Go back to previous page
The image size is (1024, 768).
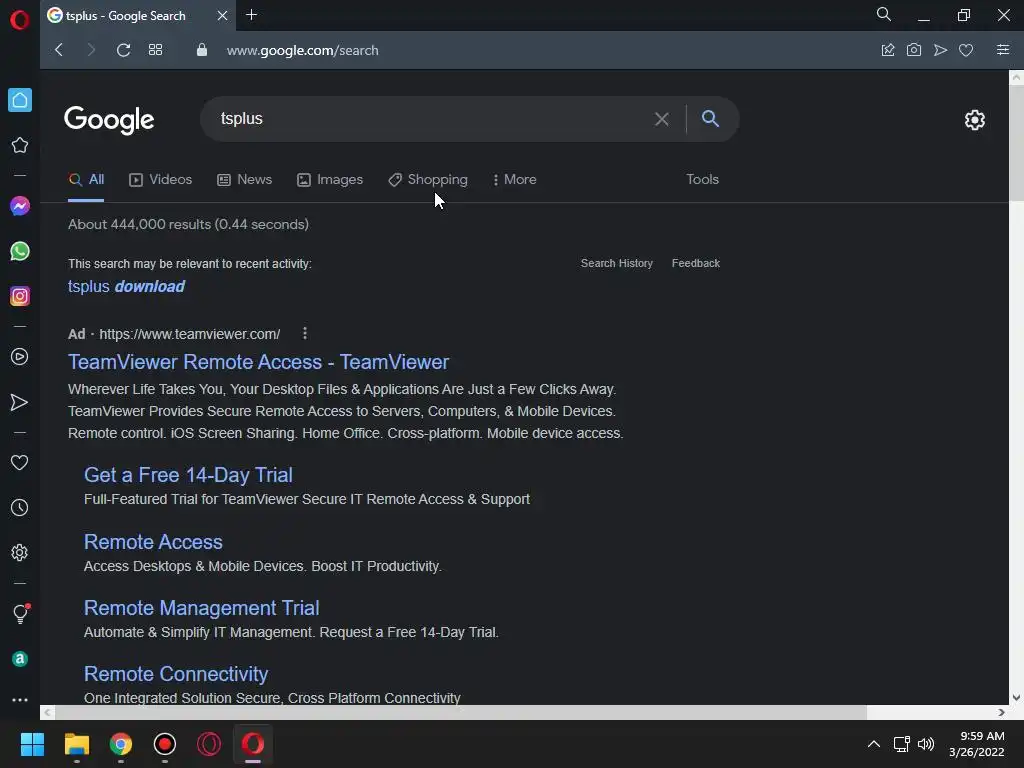59,50
